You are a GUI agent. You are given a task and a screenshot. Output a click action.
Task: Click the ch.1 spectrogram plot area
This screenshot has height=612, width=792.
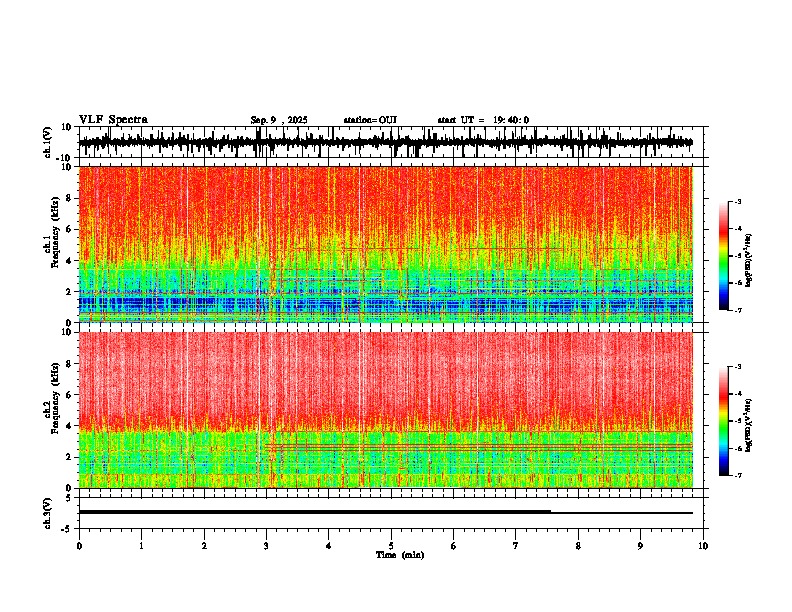[385, 244]
